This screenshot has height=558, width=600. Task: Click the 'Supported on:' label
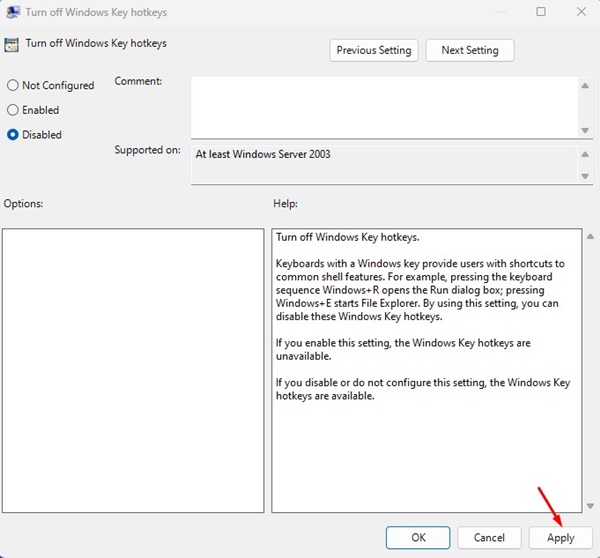(x=147, y=150)
